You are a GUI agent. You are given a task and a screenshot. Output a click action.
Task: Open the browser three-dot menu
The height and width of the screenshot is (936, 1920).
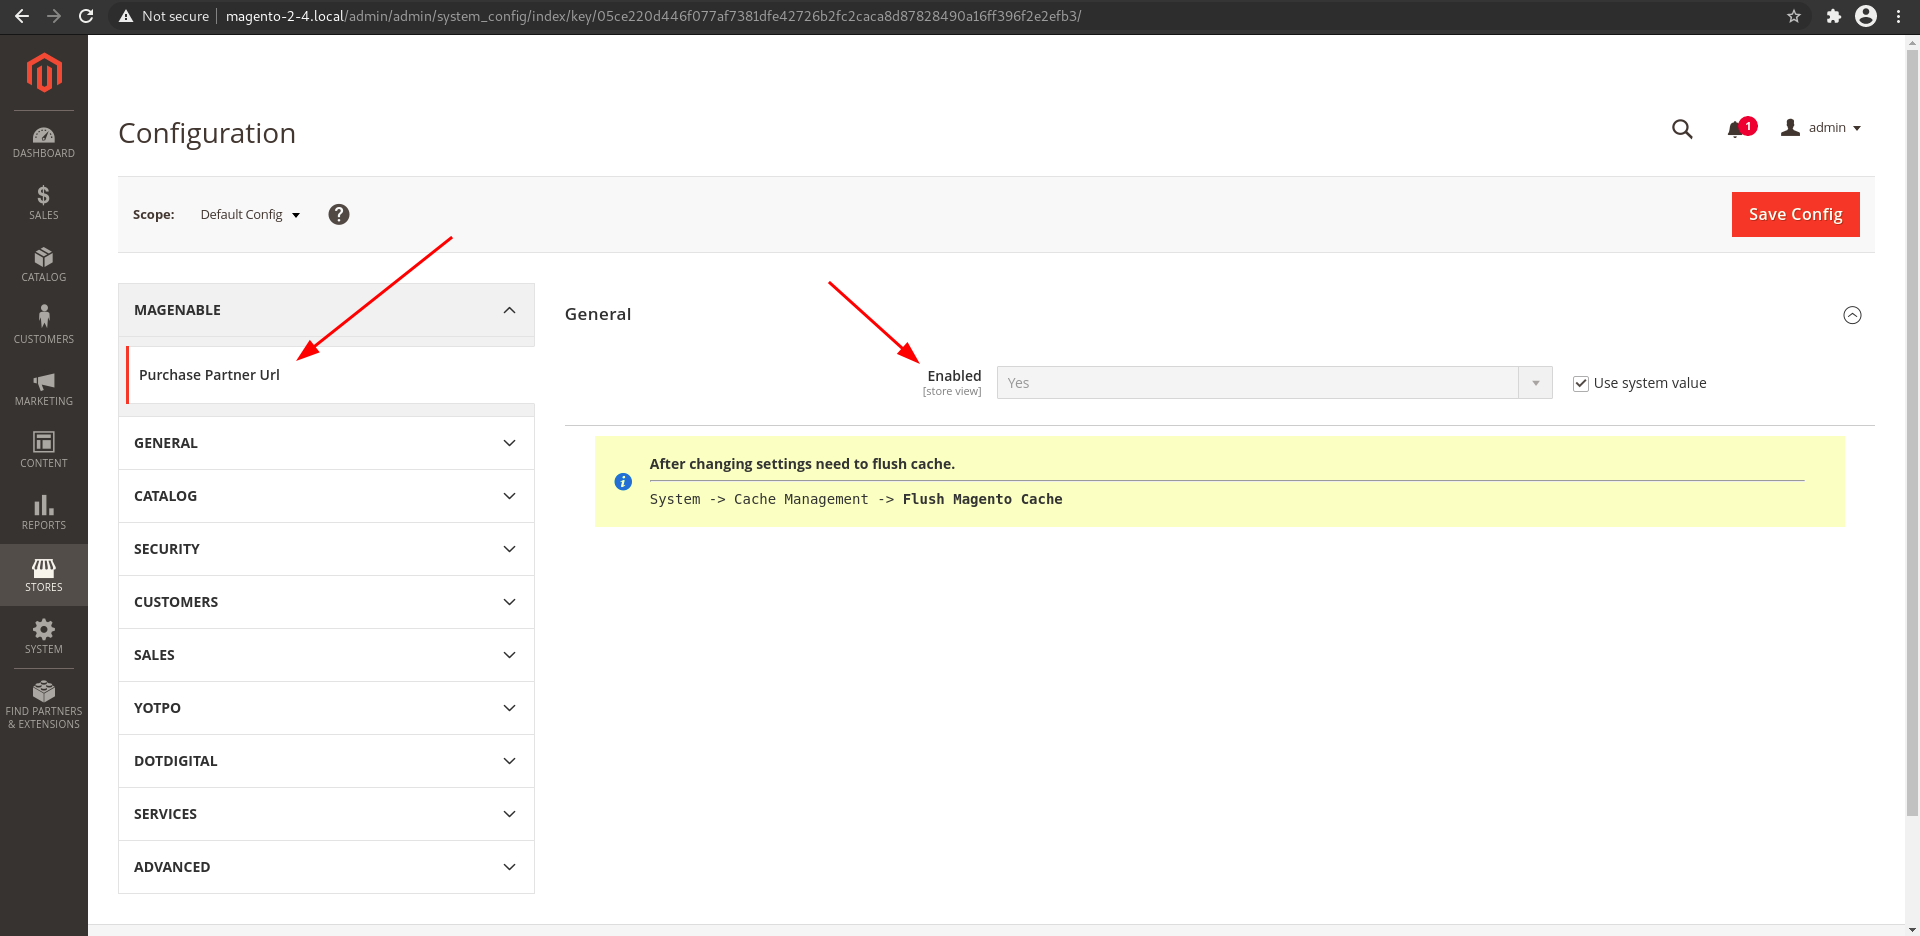(x=1898, y=16)
